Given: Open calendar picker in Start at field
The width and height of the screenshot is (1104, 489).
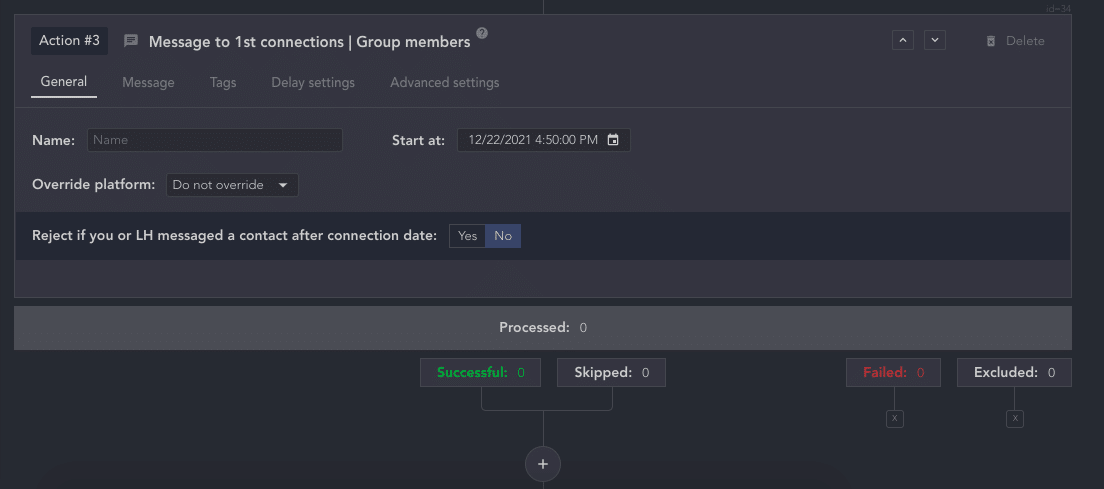Looking at the screenshot, I should tap(613, 140).
